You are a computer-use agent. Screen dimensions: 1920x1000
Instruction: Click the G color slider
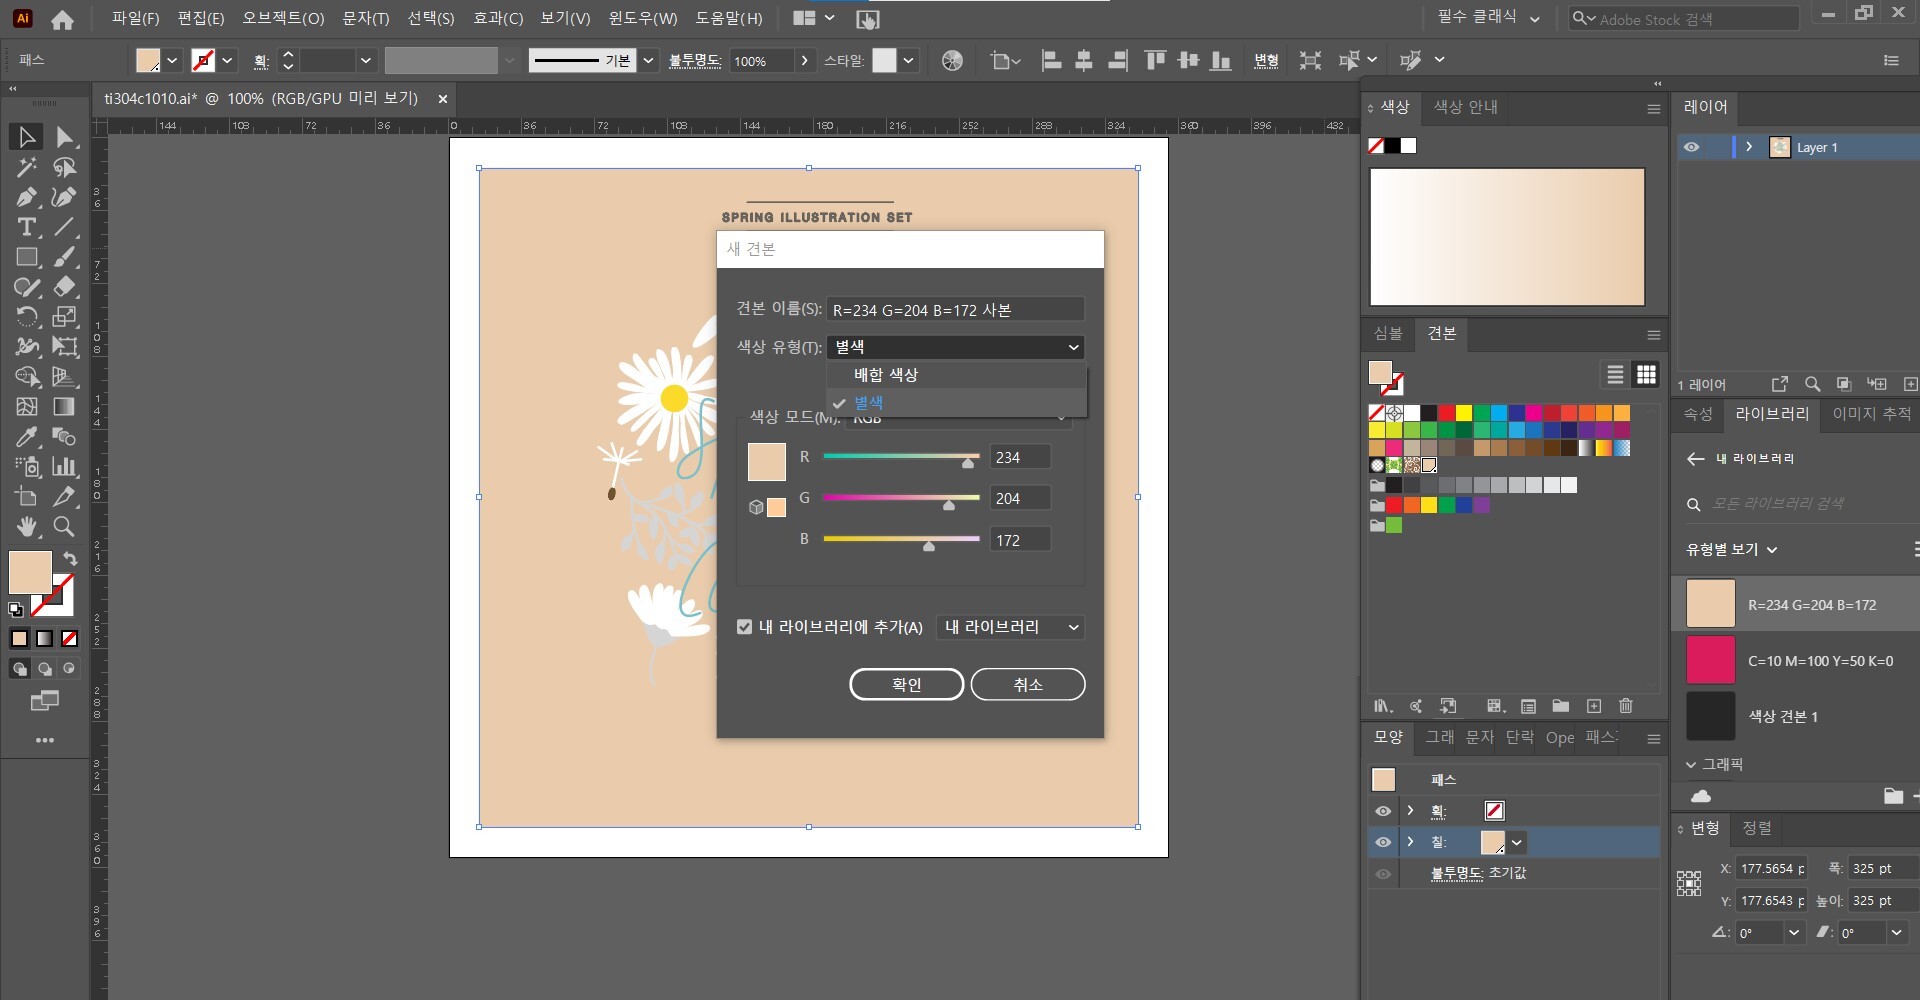900,497
